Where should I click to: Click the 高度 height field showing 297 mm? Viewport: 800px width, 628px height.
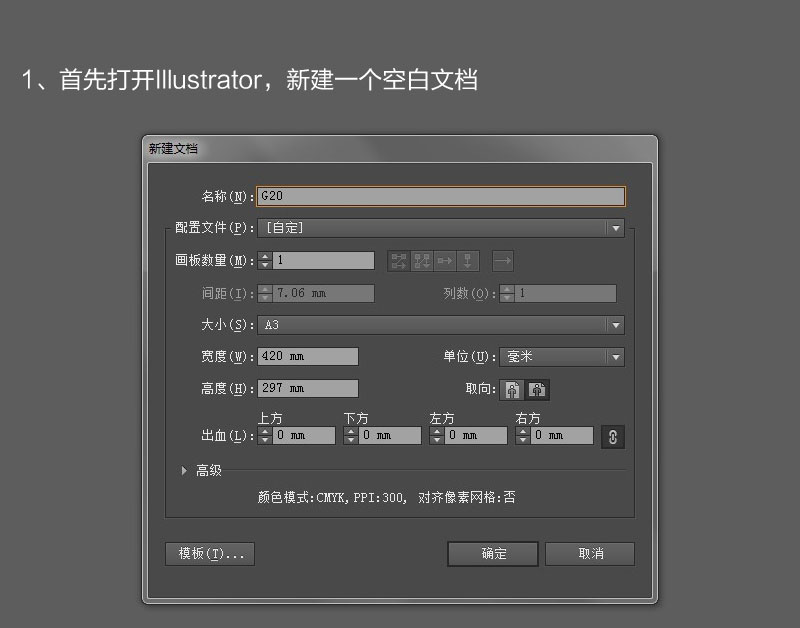point(308,388)
